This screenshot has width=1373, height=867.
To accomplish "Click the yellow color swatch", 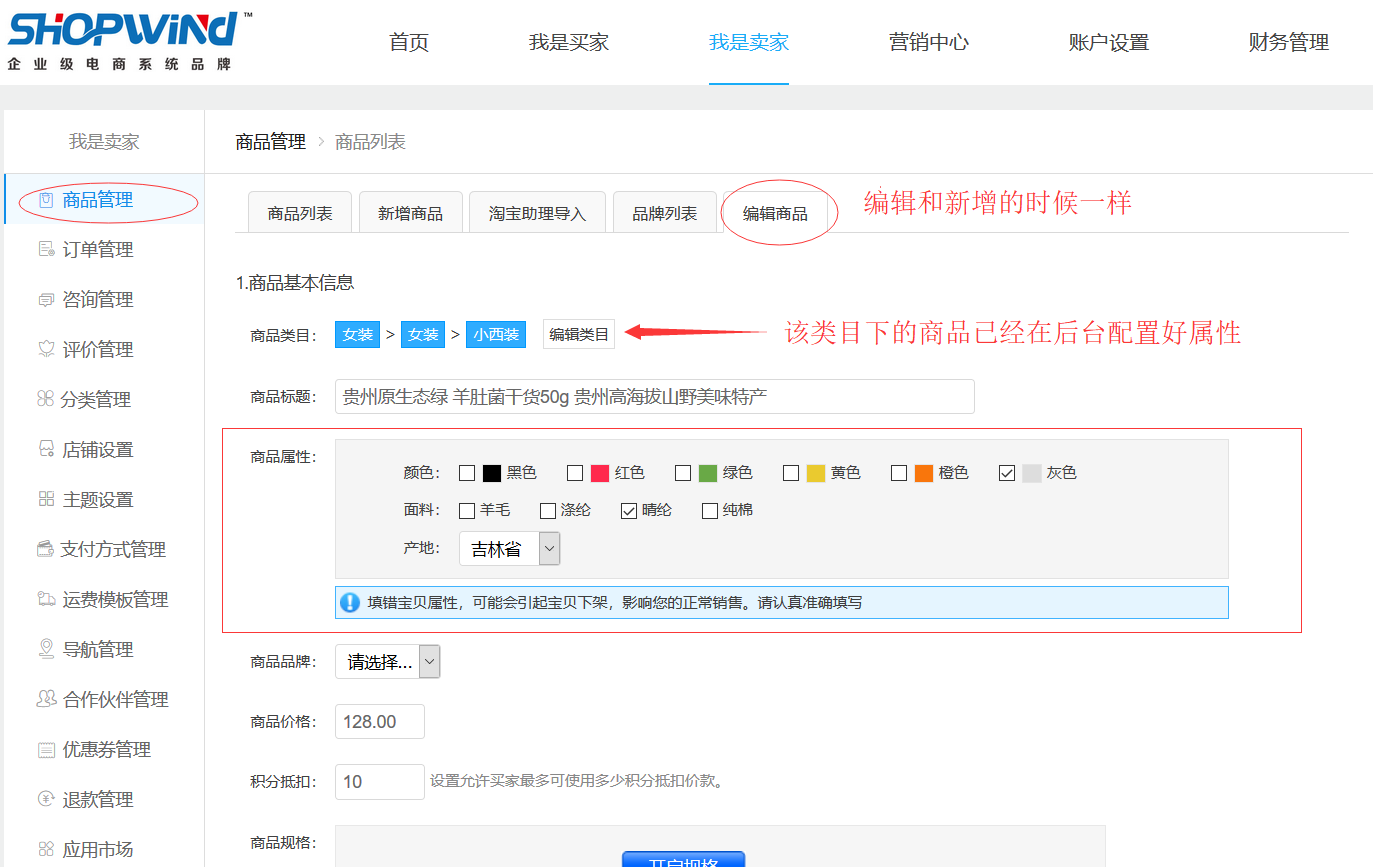I will (816, 473).
